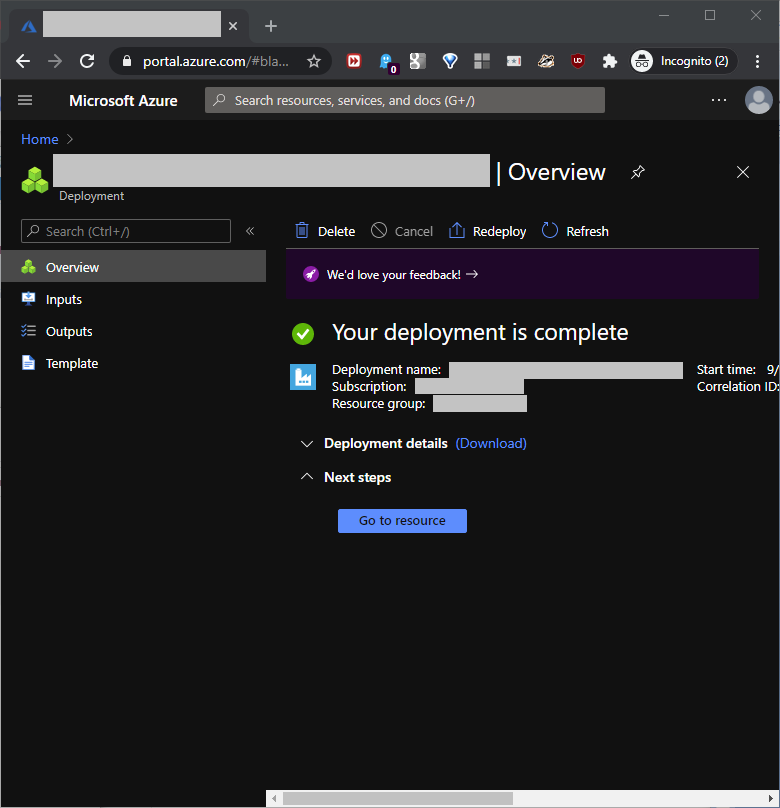This screenshot has width=780, height=808.
Task: Click the horizontal scrollbar thumb
Action: (x=398, y=798)
